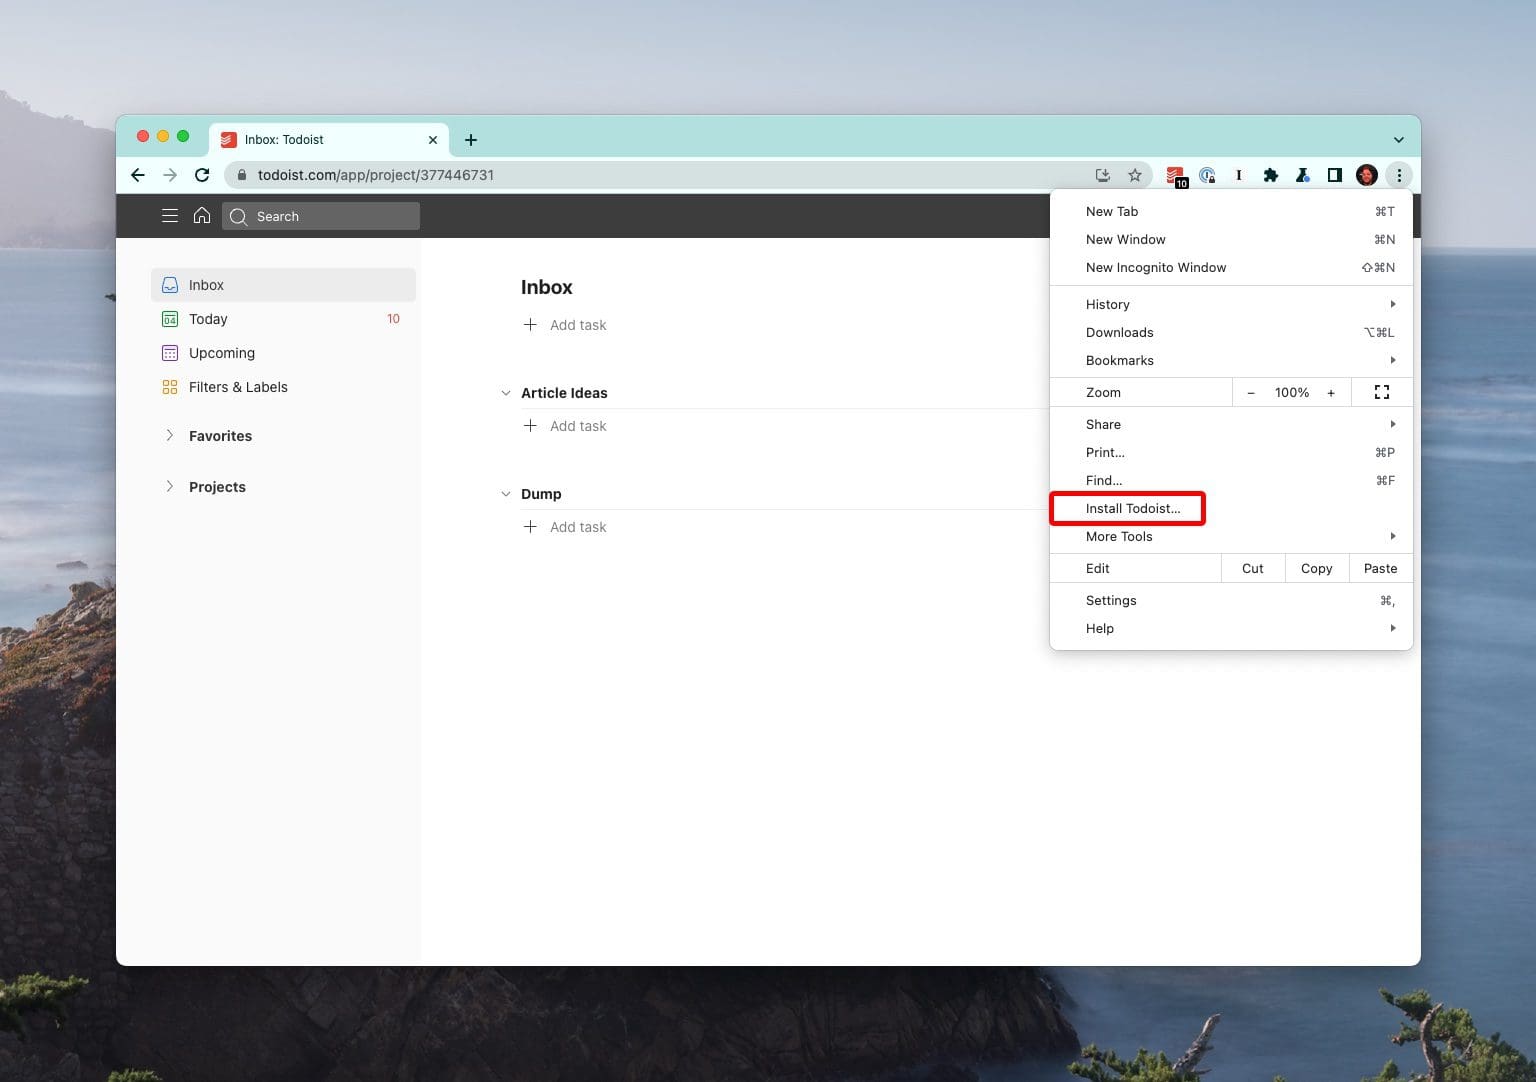The width and height of the screenshot is (1536, 1082).
Task: Reload the Todoist page
Action: pyautogui.click(x=202, y=175)
